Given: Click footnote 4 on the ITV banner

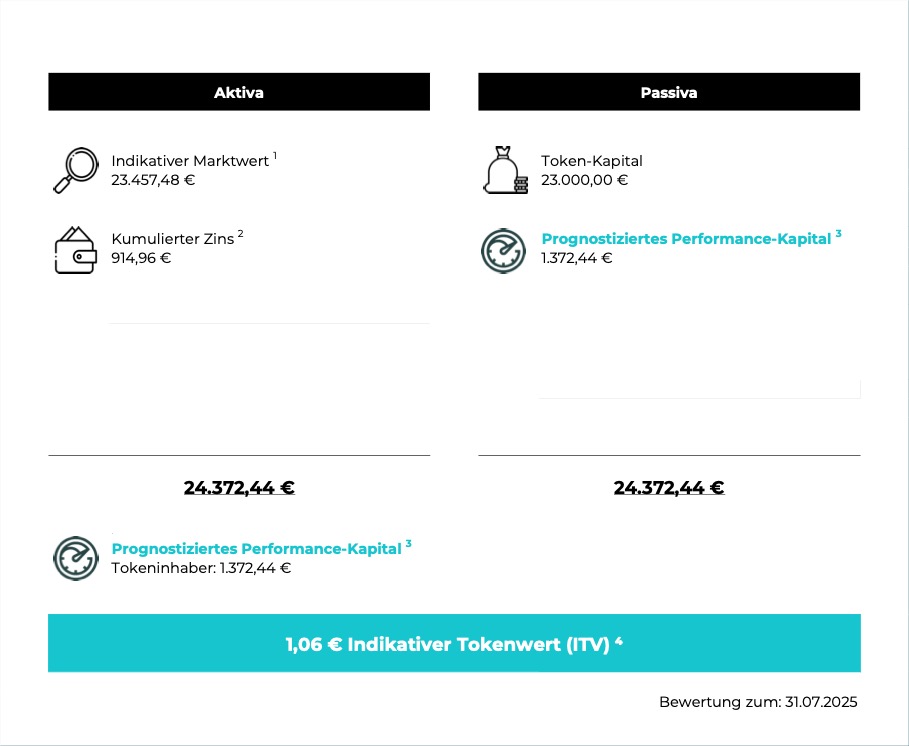Looking at the screenshot, I should 619,640.
